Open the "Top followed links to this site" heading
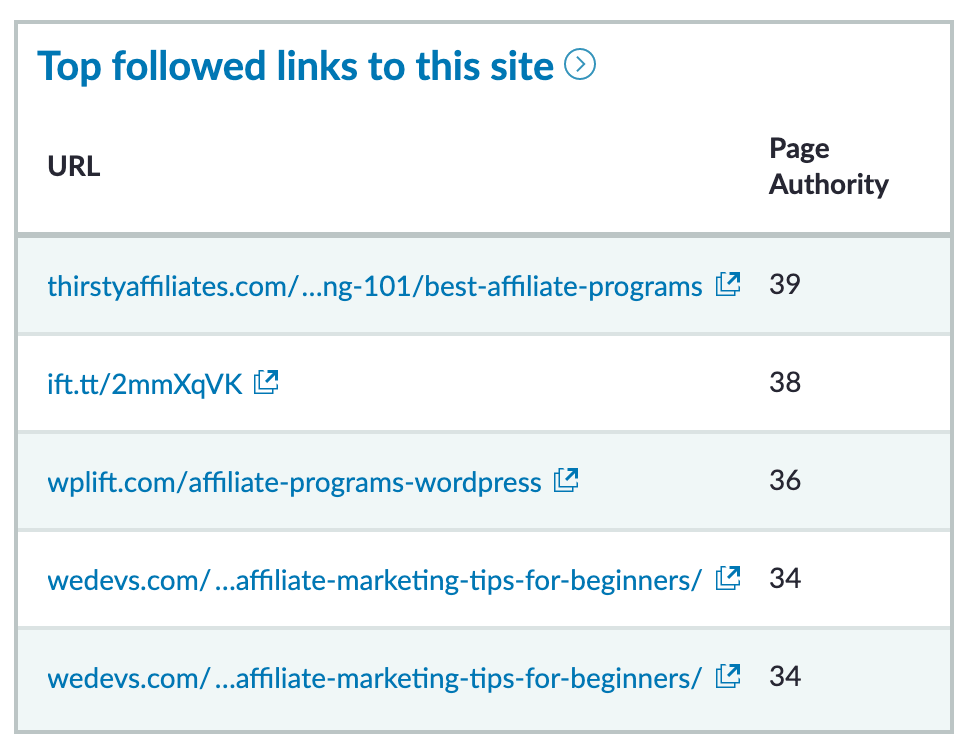970x754 pixels. 295,67
